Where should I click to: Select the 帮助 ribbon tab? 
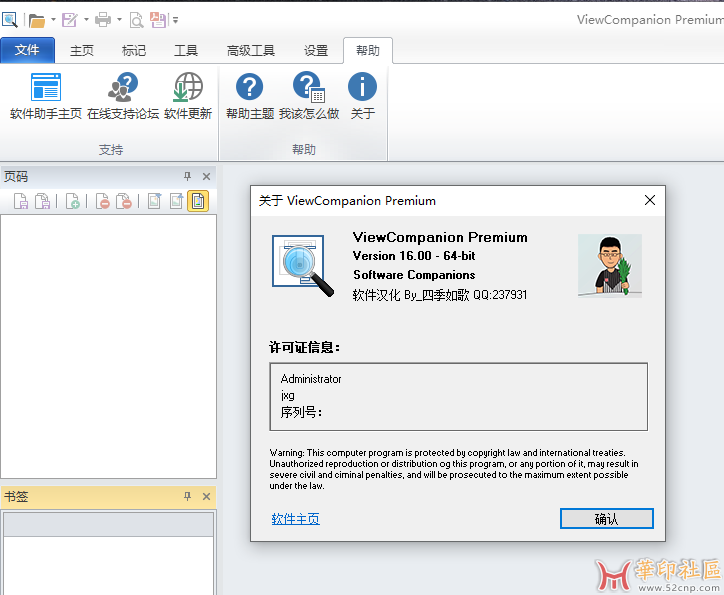(x=368, y=50)
